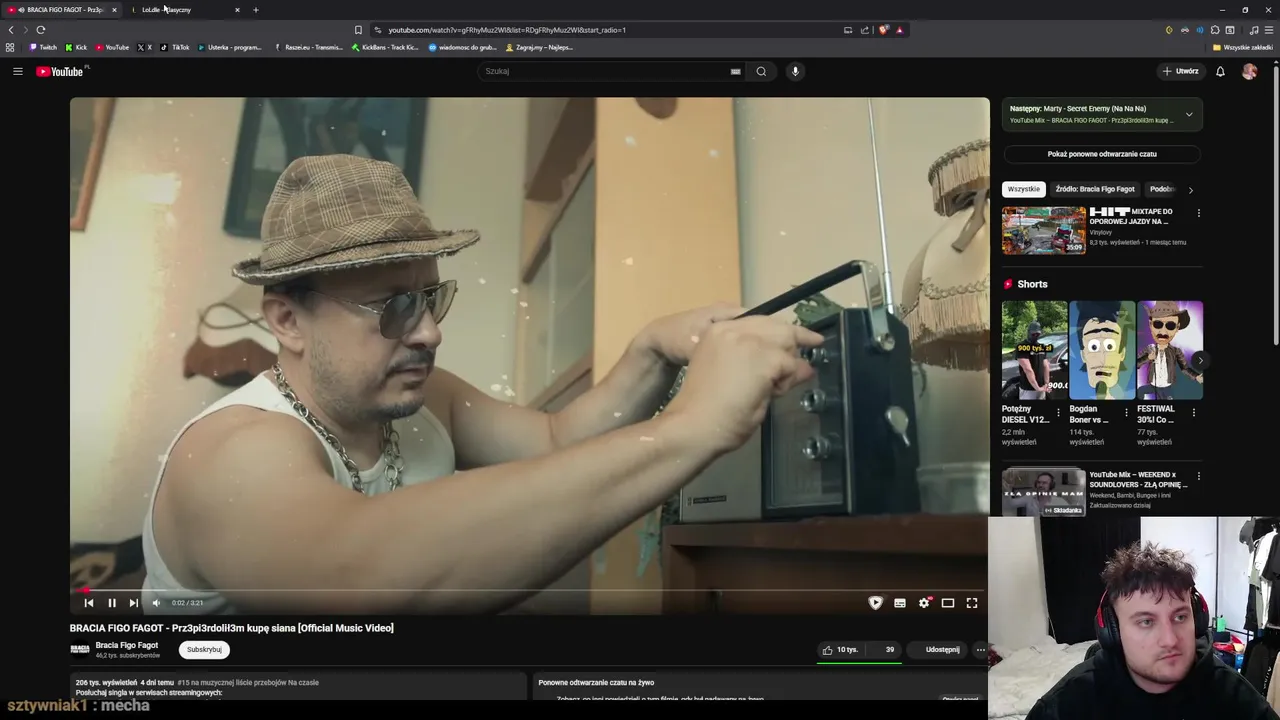Dislike the video showing 39
The width and height of the screenshot is (1280, 720).
[x=884, y=650]
